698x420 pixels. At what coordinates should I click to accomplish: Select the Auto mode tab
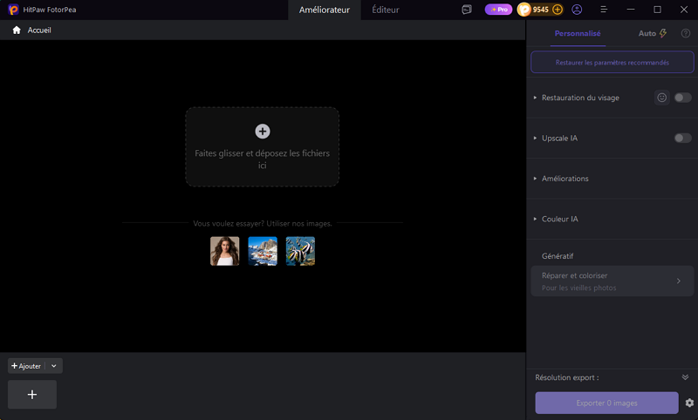pos(652,33)
